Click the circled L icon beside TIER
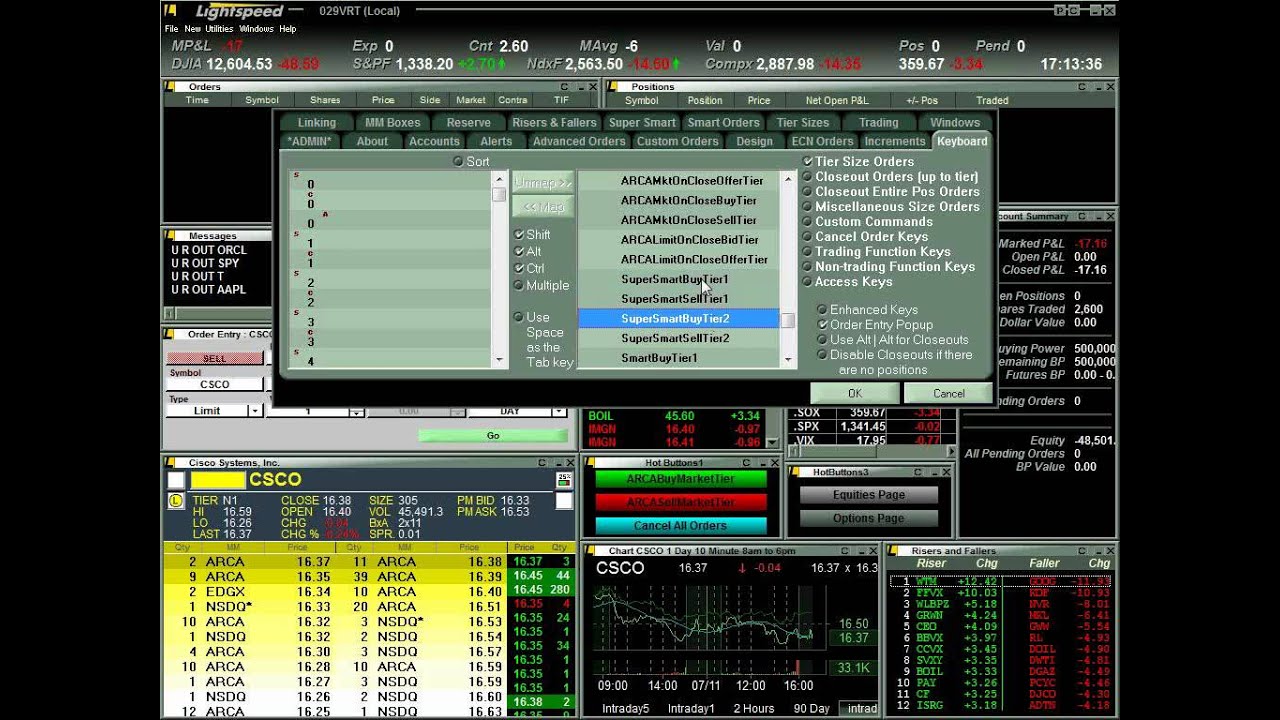The image size is (1280, 720). tap(176, 500)
